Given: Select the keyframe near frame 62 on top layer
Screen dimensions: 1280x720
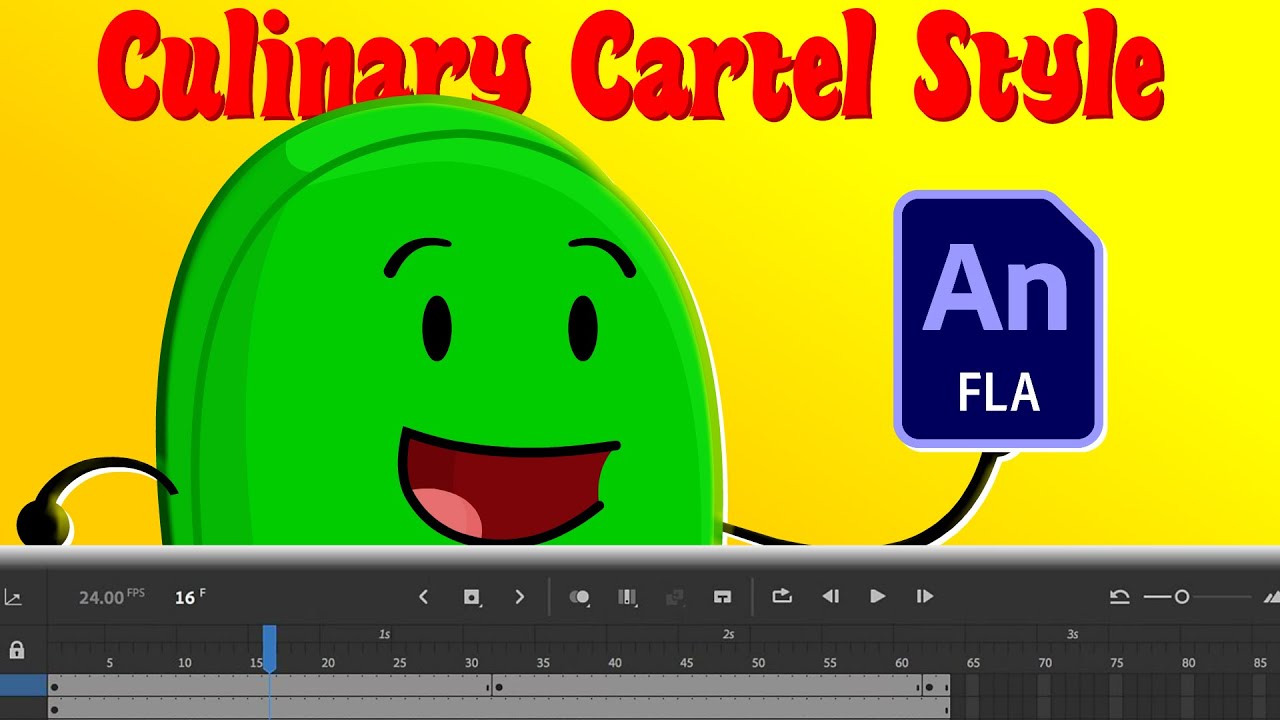Looking at the screenshot, I should click(x=929, y=687).
